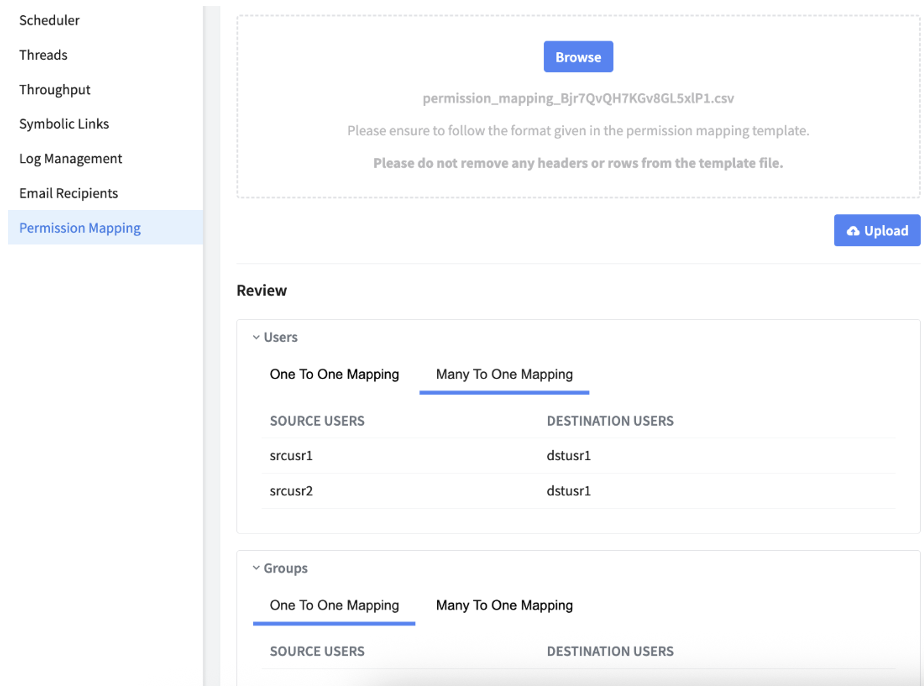This screenshot has width=924, height=692.
Task: Open Scheduler in the sidebar
Action: (49, 20)
